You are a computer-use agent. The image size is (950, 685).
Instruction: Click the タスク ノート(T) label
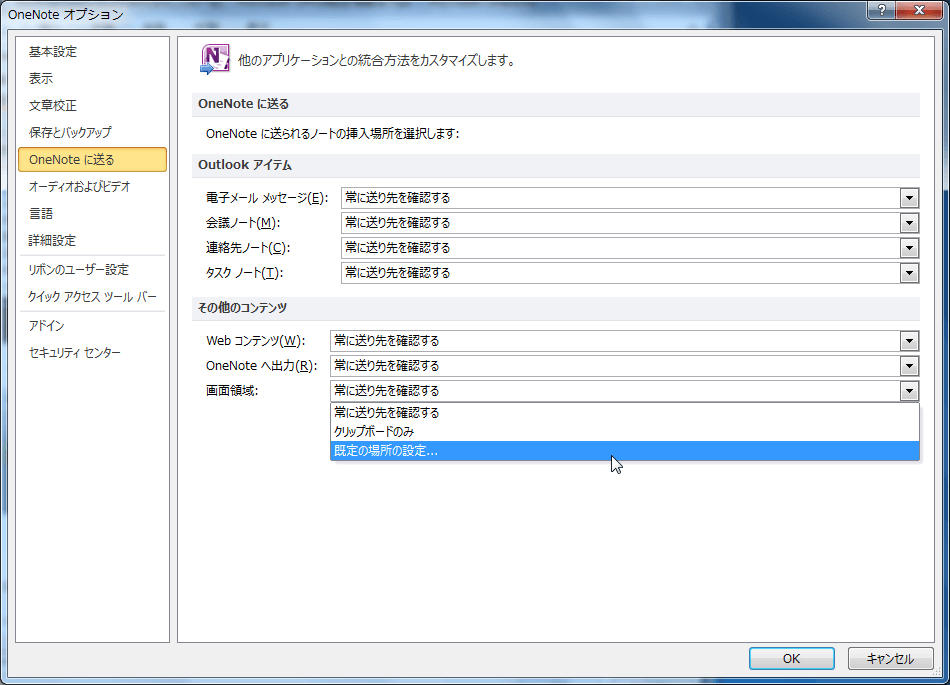click(244, 273)
